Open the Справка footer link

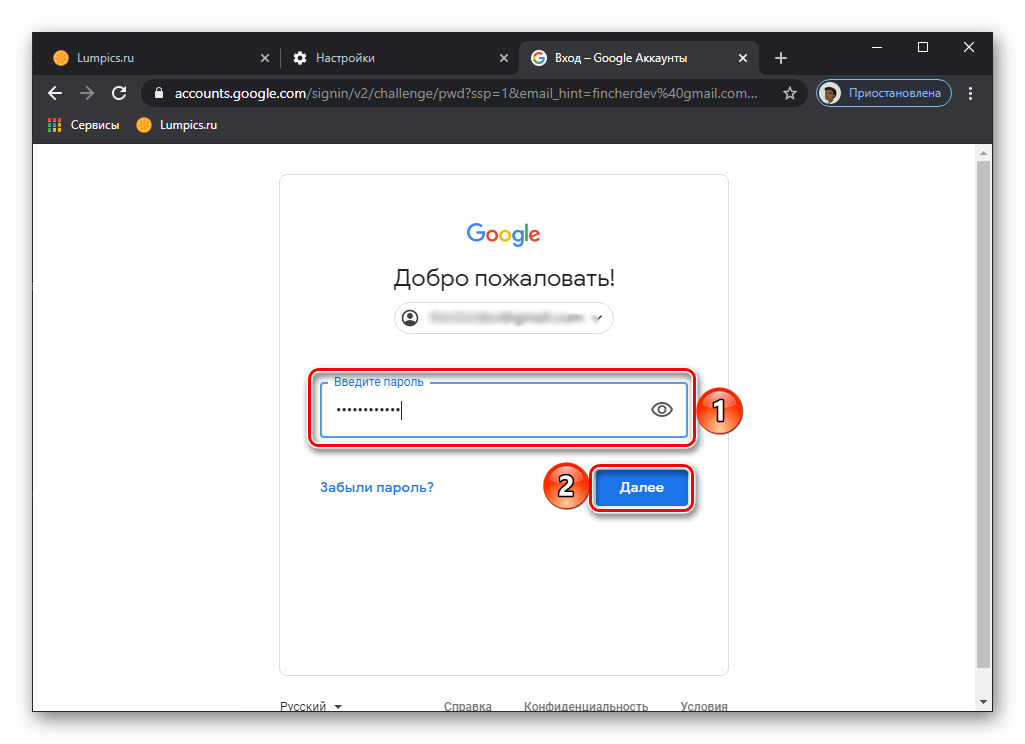pyautogui.click(x=467, y=706)
